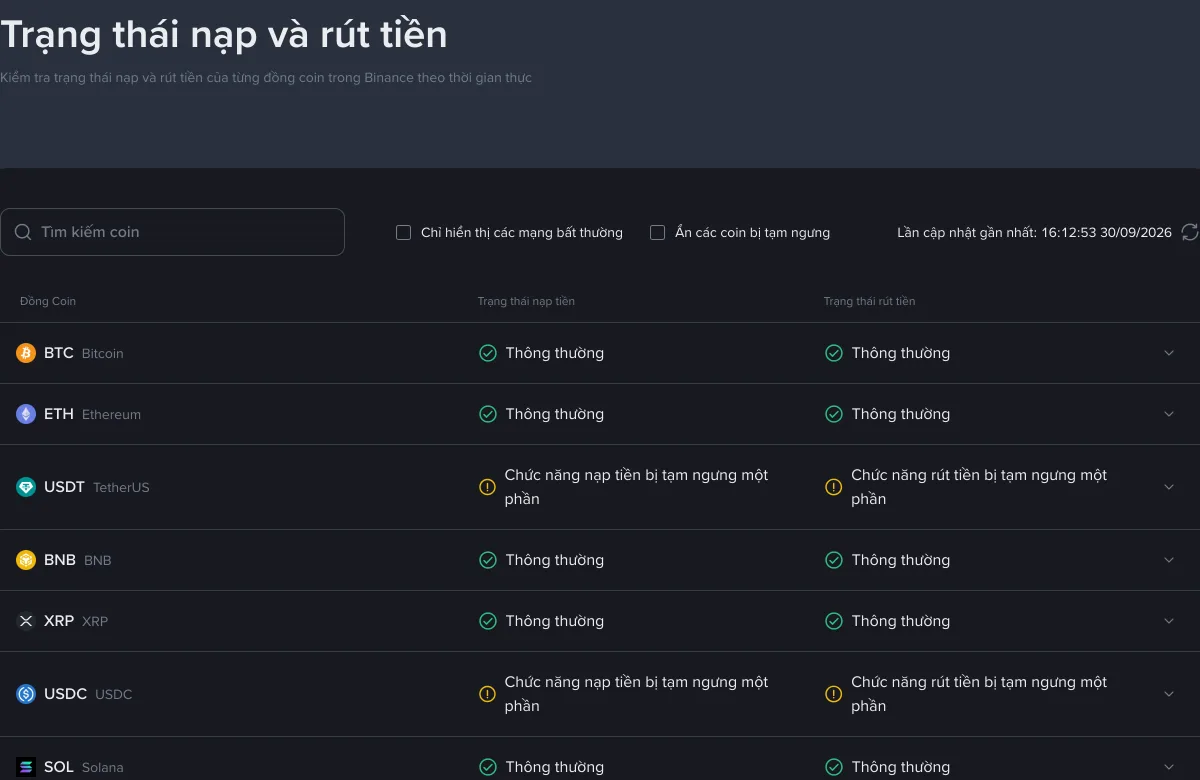Click USDC deposit warning icon
The height and width of the screenshot is (780, 1200).
point(488,694)
